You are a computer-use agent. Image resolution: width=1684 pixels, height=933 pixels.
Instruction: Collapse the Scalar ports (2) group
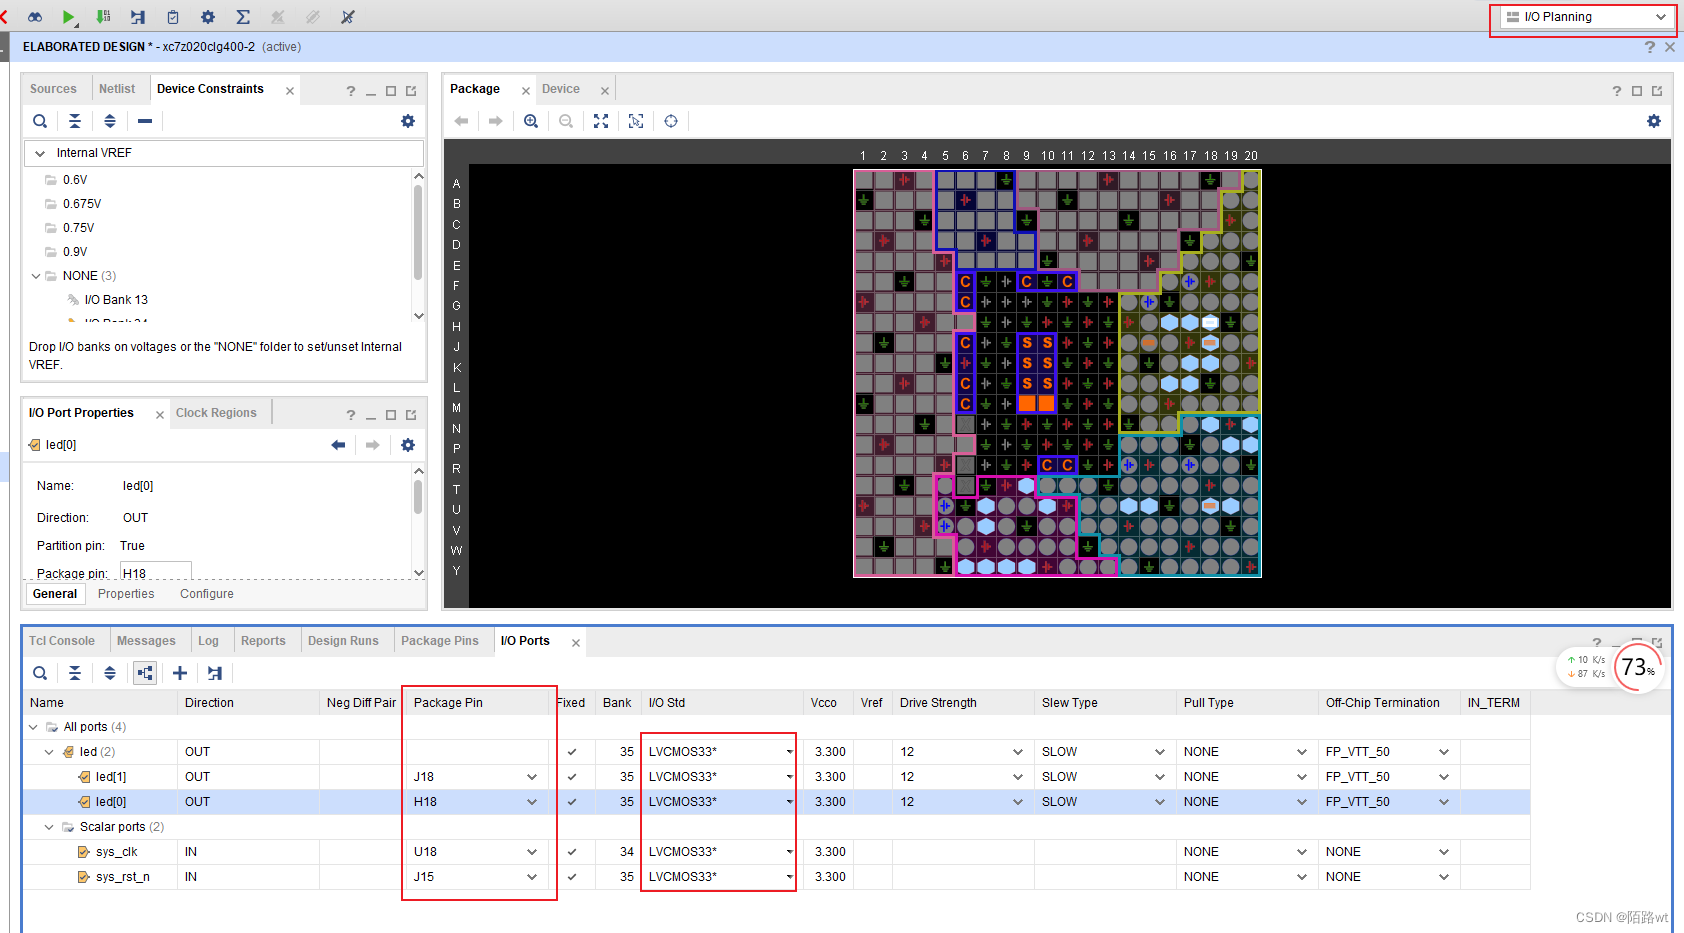click(x=49, y=827)
